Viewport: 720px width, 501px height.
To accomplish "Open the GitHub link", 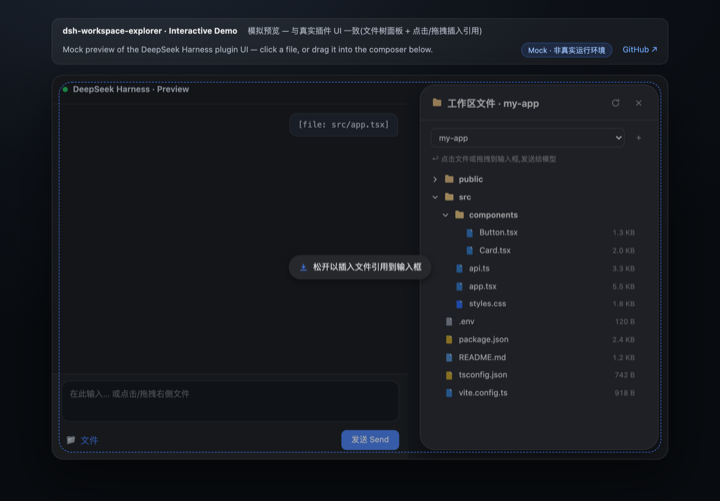I will [640, 50].
